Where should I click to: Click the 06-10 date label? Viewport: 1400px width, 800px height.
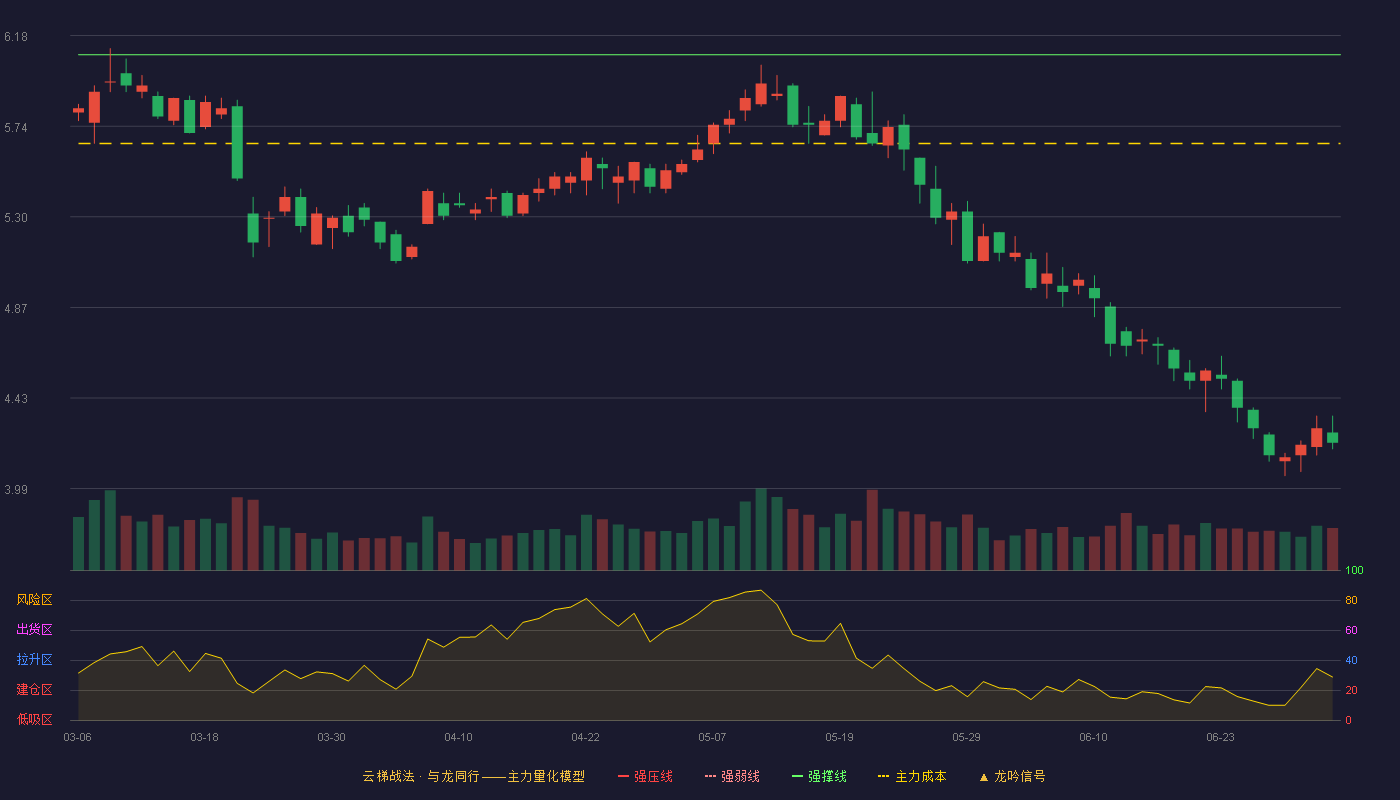pos(1093,737)
